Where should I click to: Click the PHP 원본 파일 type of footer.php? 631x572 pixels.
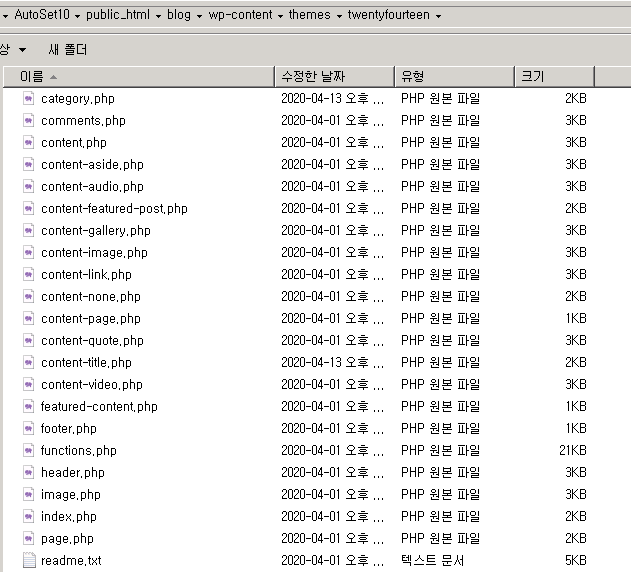point(440,429)
